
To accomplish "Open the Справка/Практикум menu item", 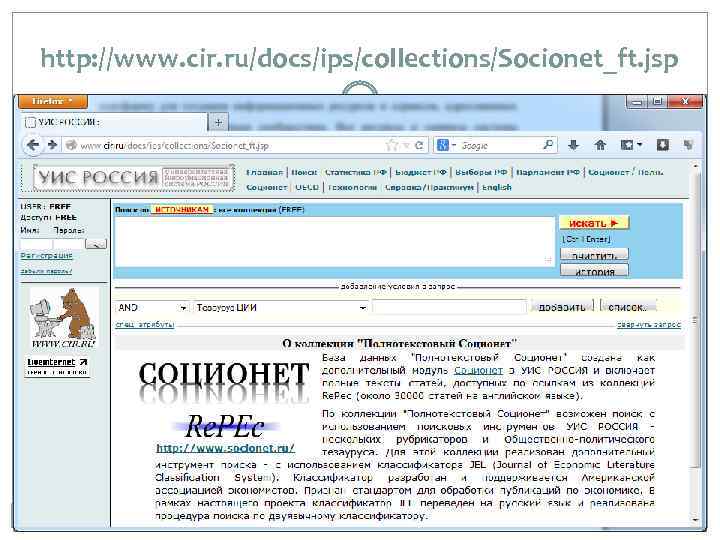I will [429, 187].
